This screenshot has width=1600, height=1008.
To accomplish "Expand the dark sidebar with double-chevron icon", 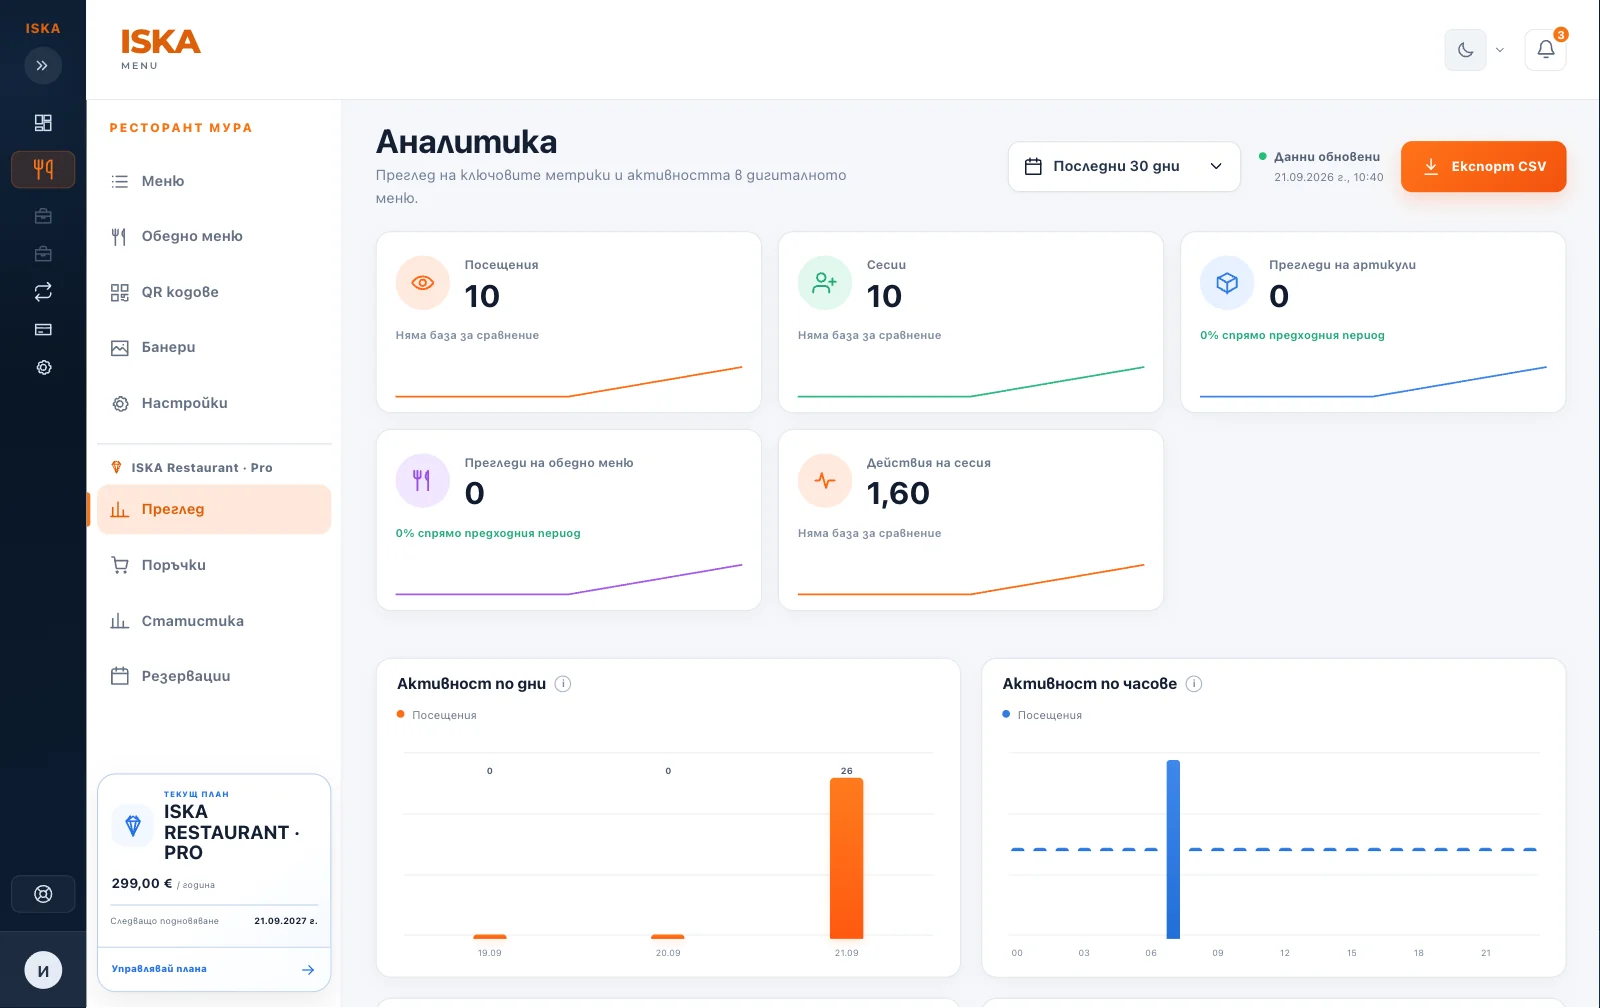I will coord(42,66).
